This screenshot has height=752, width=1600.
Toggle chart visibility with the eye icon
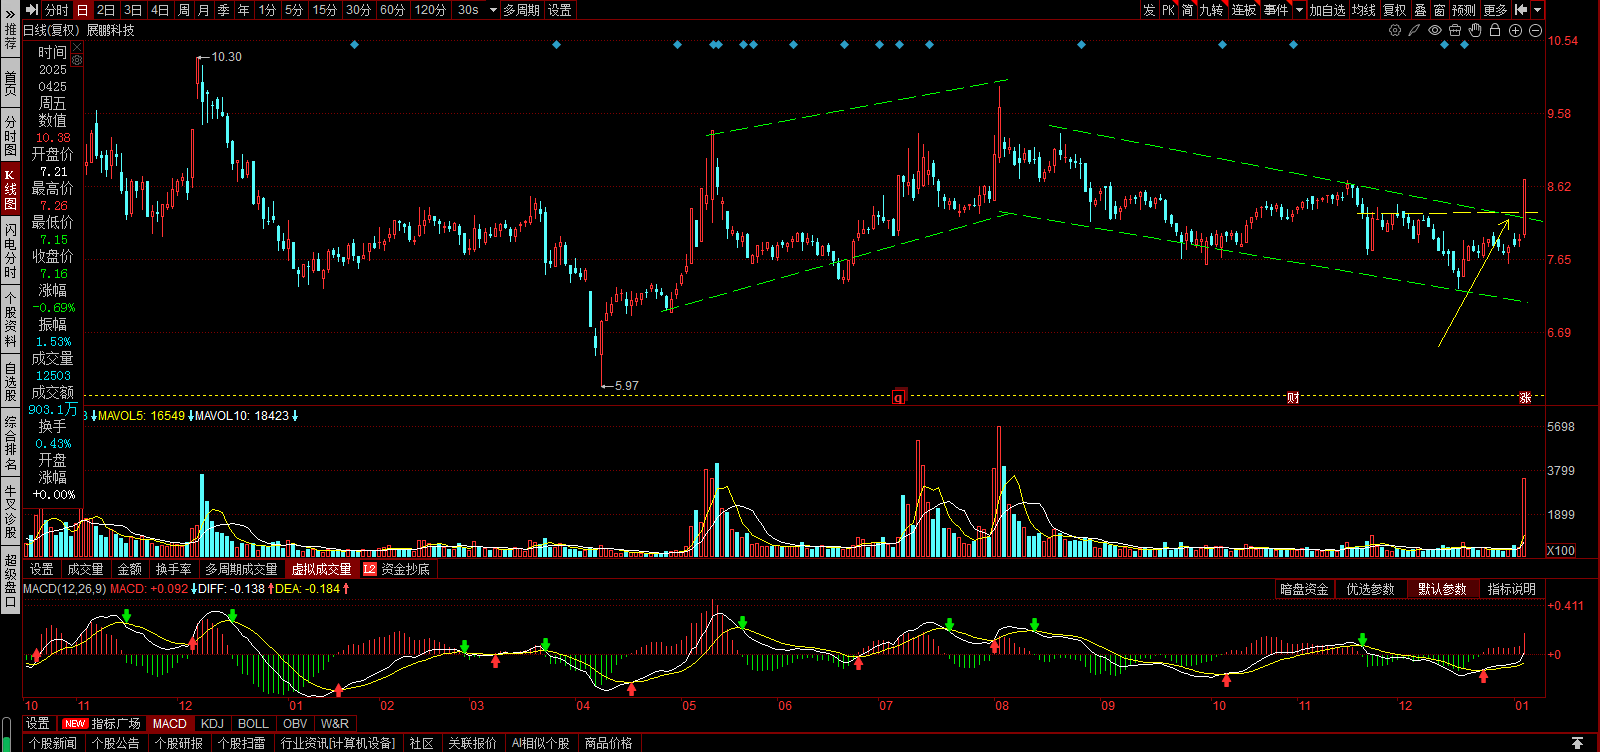(1435, 30)
